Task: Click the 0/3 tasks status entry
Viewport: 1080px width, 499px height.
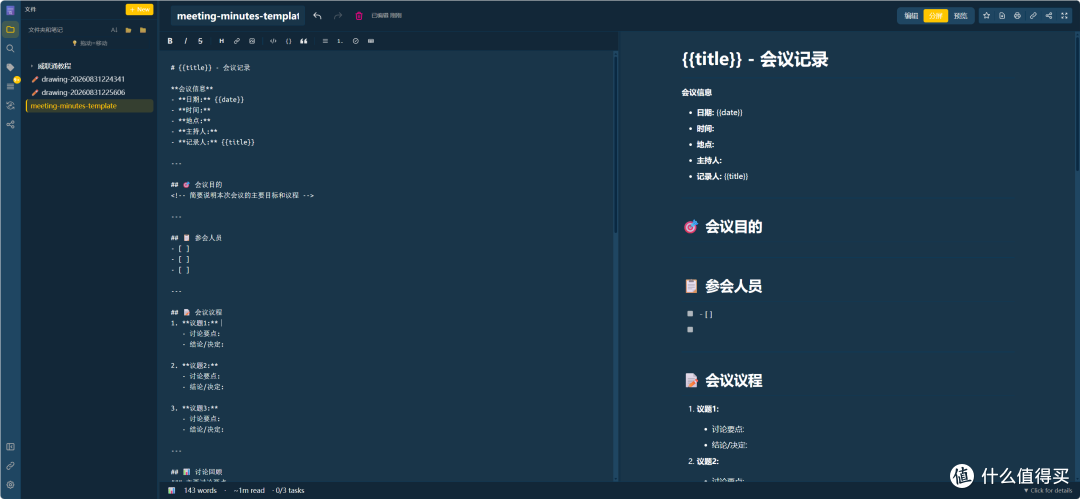Action: point(289,490)
